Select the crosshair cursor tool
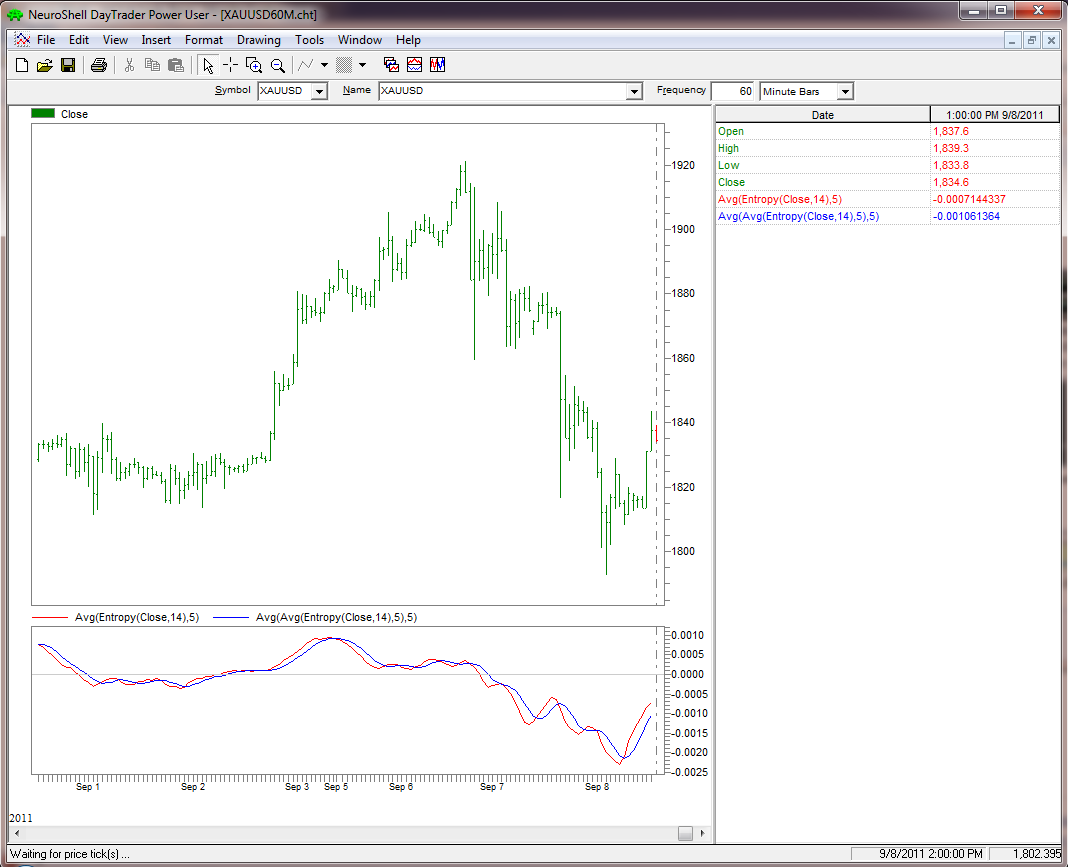Screen dimensions: 1068x867 tap(231, 65)
